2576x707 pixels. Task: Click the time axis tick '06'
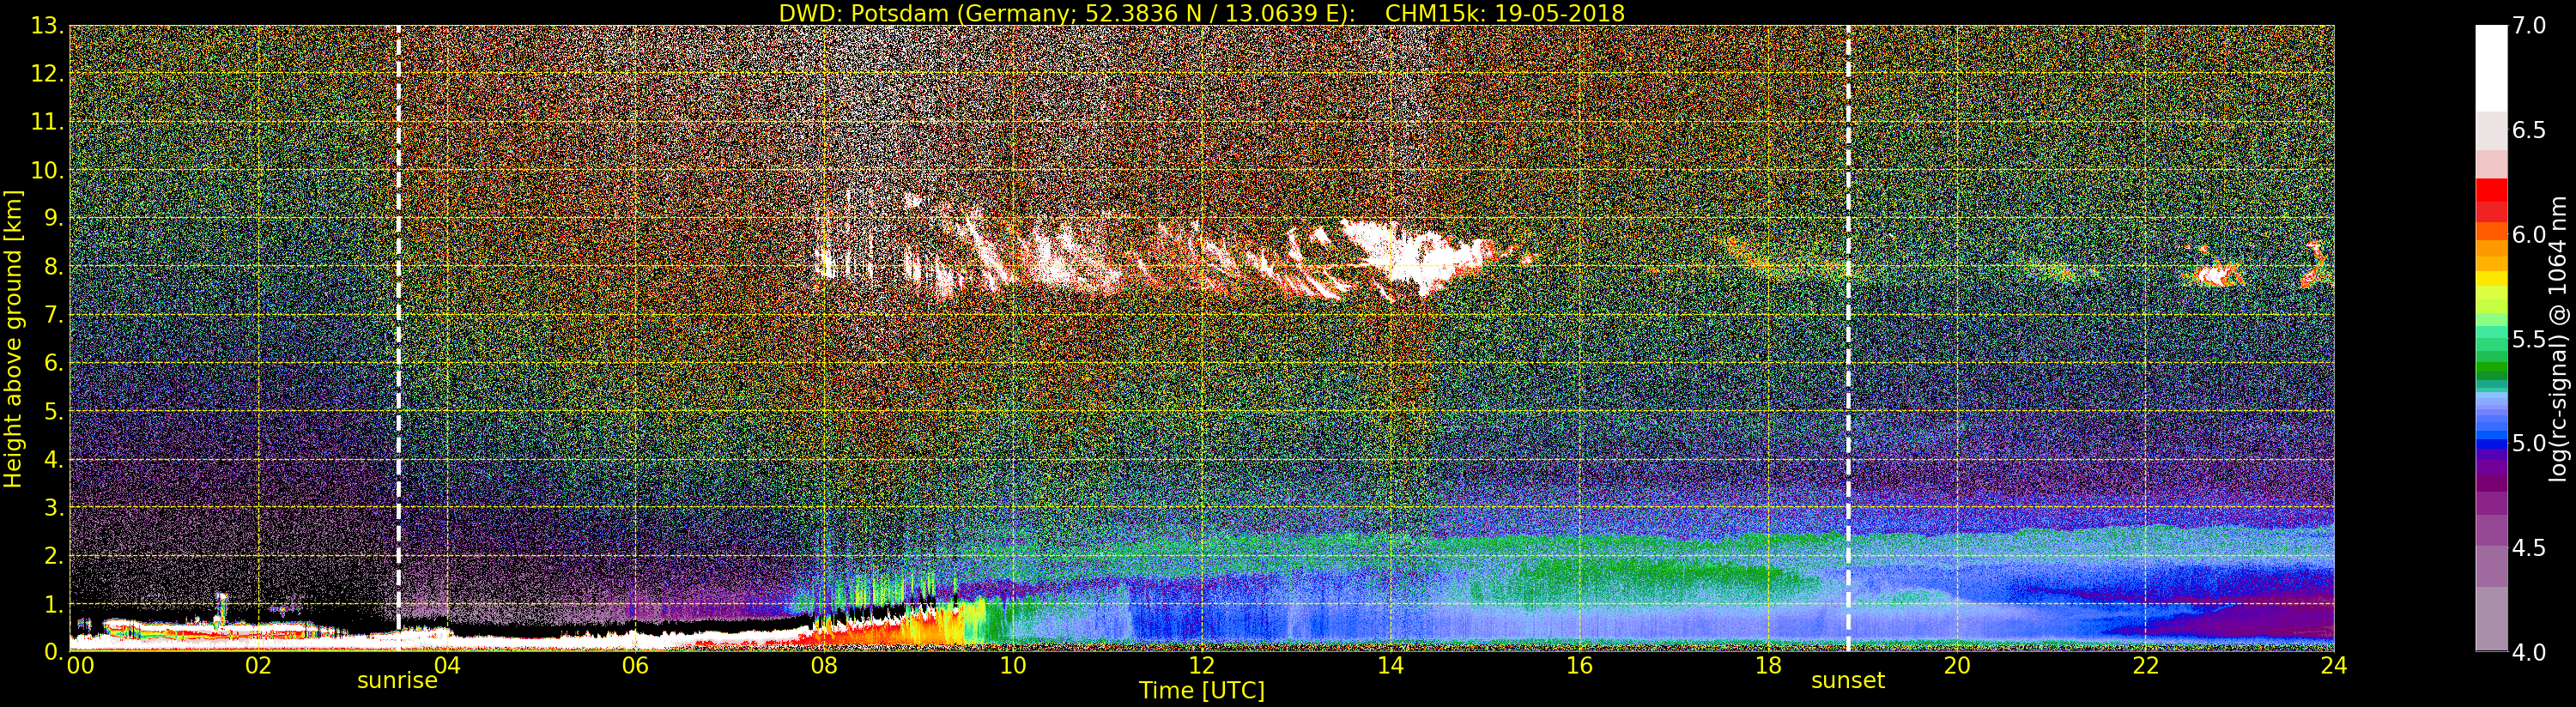635,666
